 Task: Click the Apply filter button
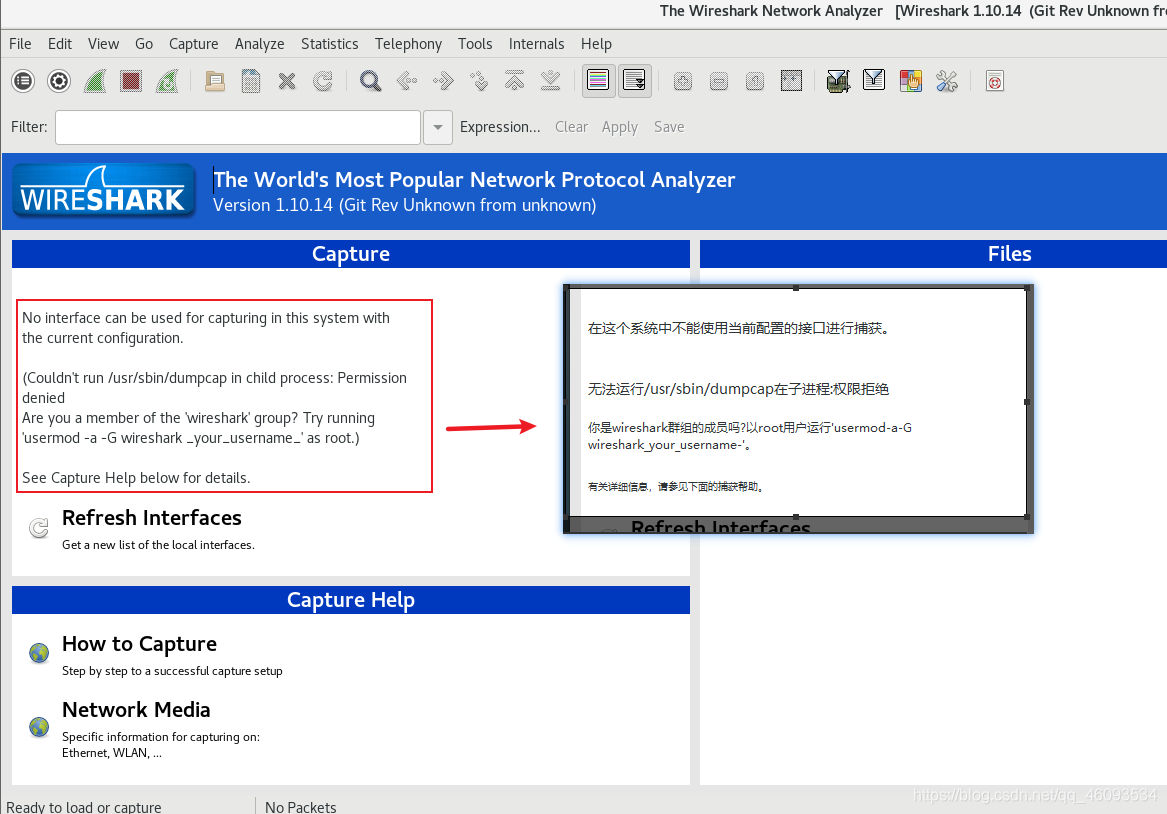pyautogui.click(x=620, y=127)
